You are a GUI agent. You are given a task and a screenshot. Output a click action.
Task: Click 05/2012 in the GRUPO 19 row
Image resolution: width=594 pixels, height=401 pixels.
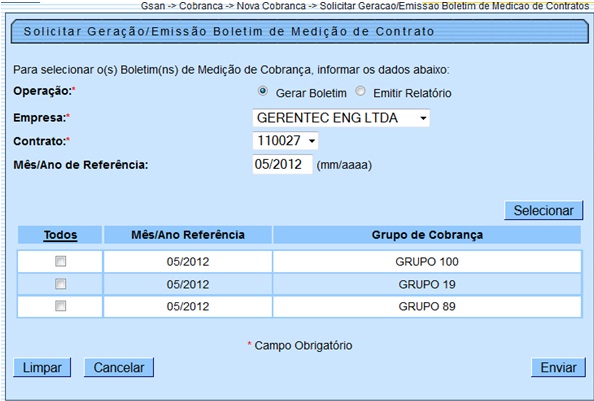coord(188,284)
